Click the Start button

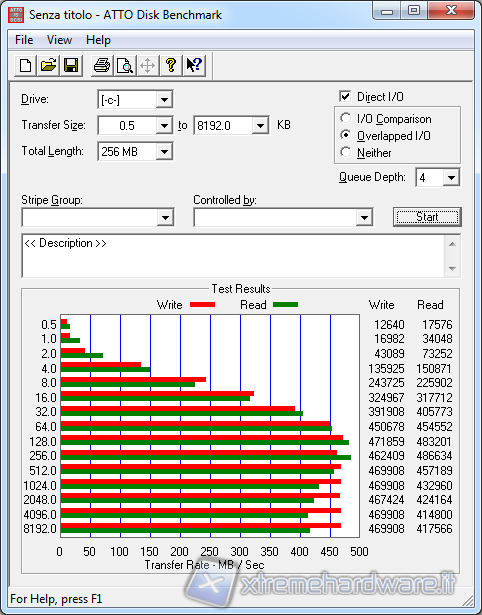click(427, 217)
